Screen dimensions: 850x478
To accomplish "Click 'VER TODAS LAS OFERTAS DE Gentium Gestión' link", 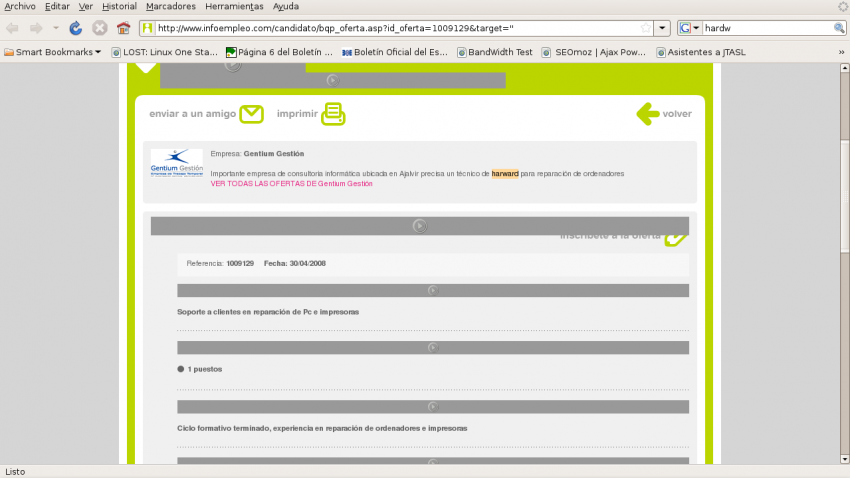I will tap(291, 184).
